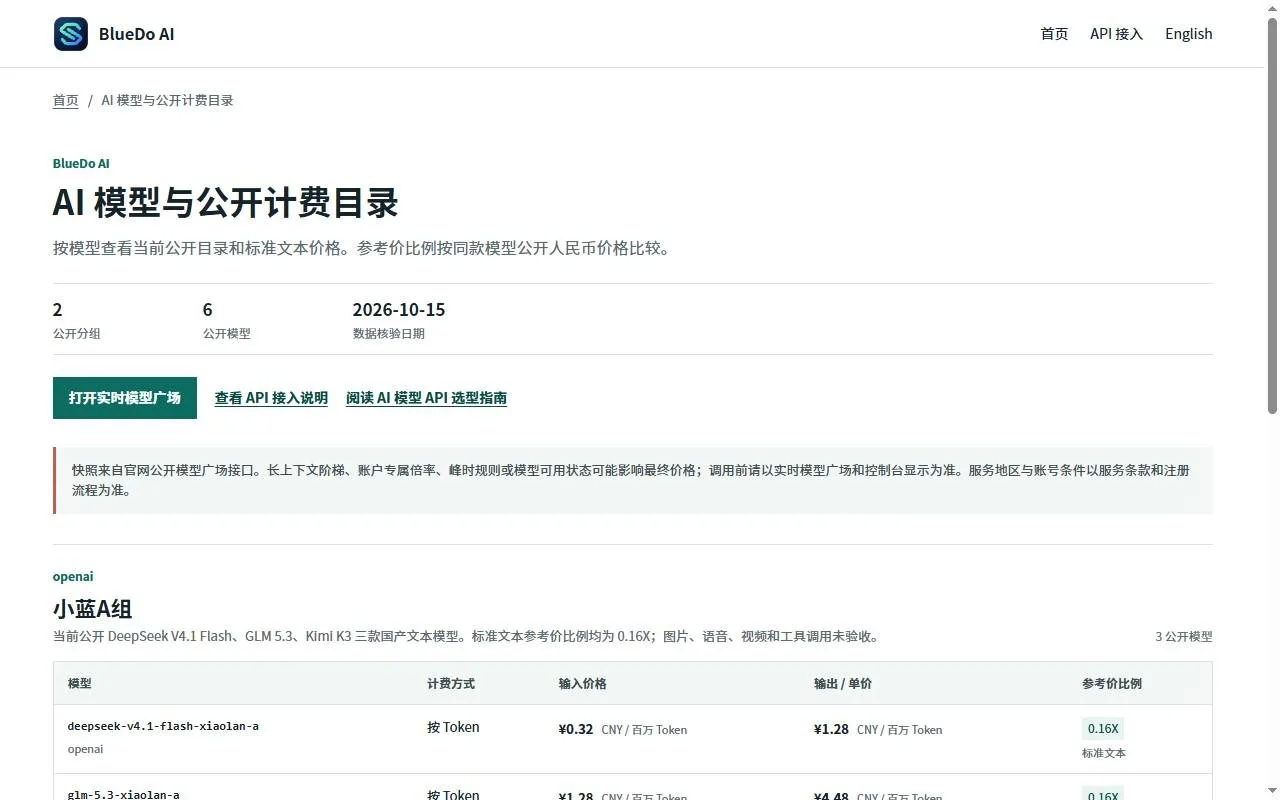This screenshot has width=1280, height=800.
Task: Click the ¥0.32 input price value
Action: 576,729
